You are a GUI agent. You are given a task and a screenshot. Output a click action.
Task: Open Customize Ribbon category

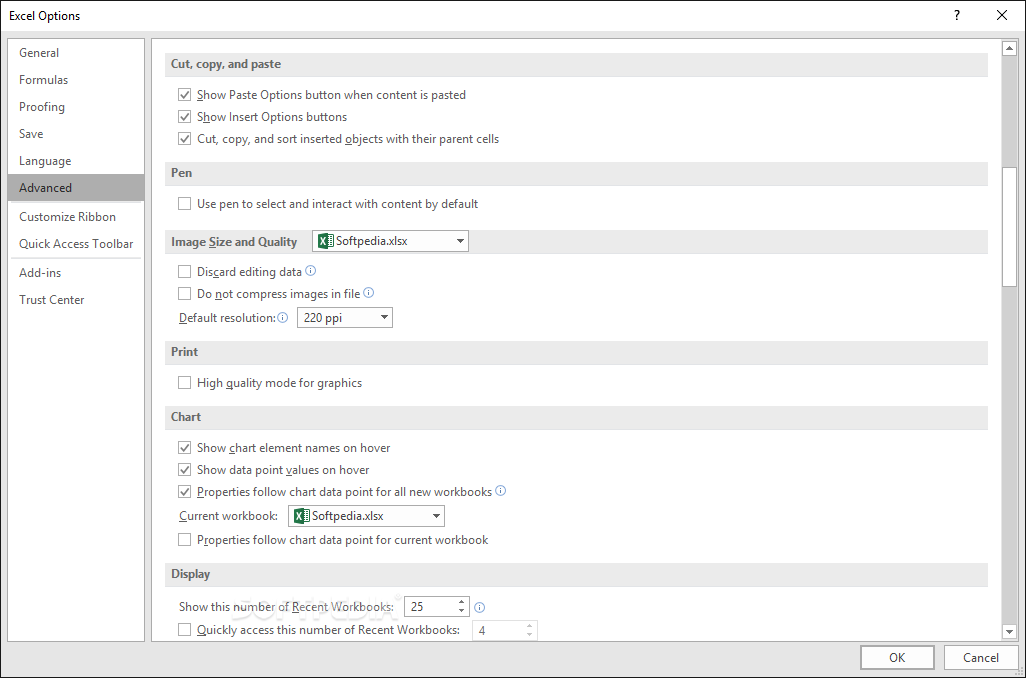[x=76, y=217]
